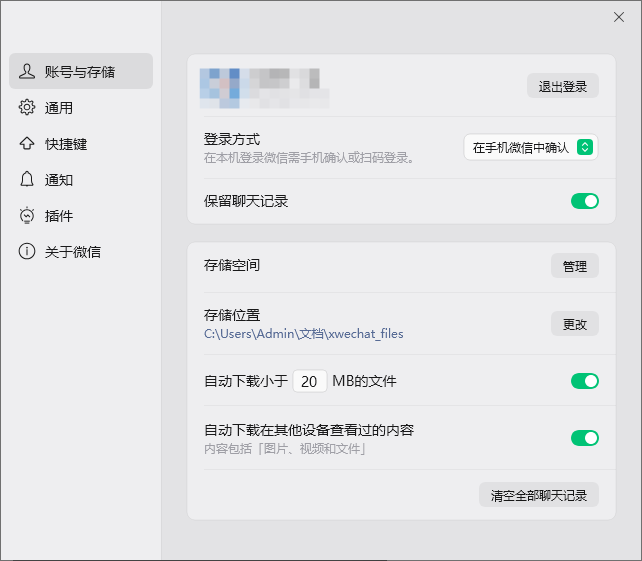
Task: Click the 内容包括「图片、视频和文件」 description
Action: [285, 449]
